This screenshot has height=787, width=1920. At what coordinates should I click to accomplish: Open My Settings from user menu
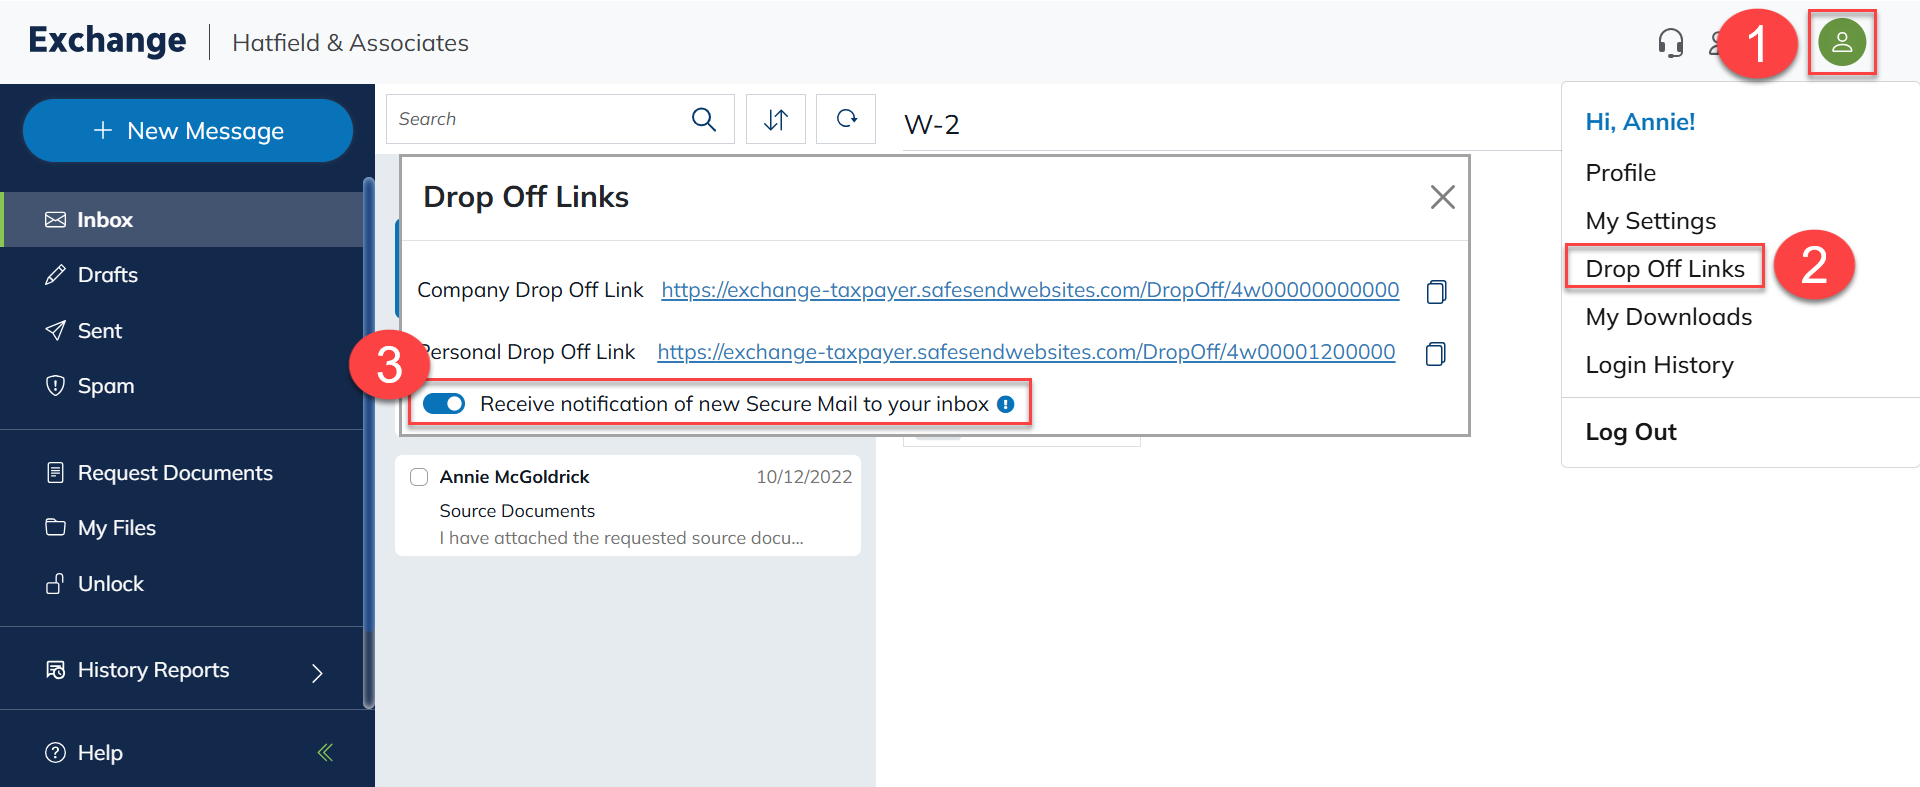1650,221
